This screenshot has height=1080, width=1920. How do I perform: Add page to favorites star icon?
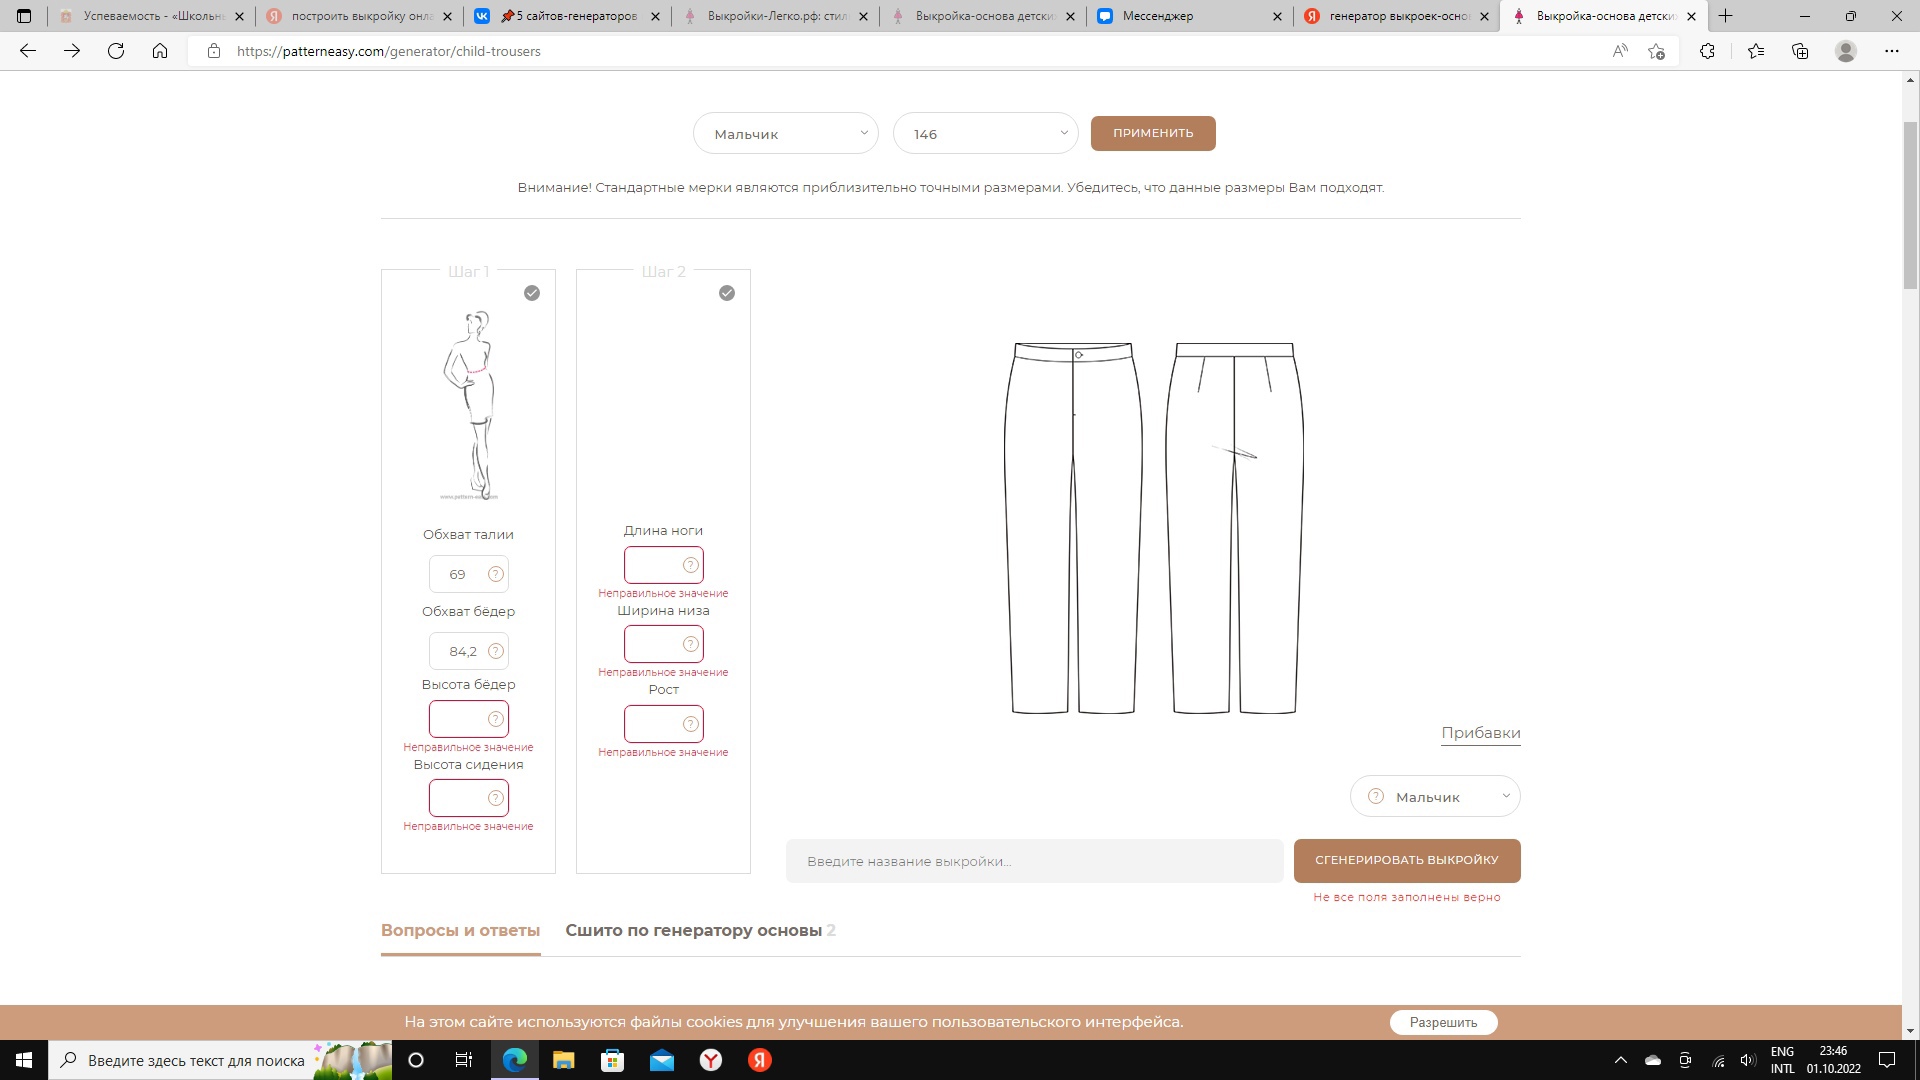pos(1657,51)
